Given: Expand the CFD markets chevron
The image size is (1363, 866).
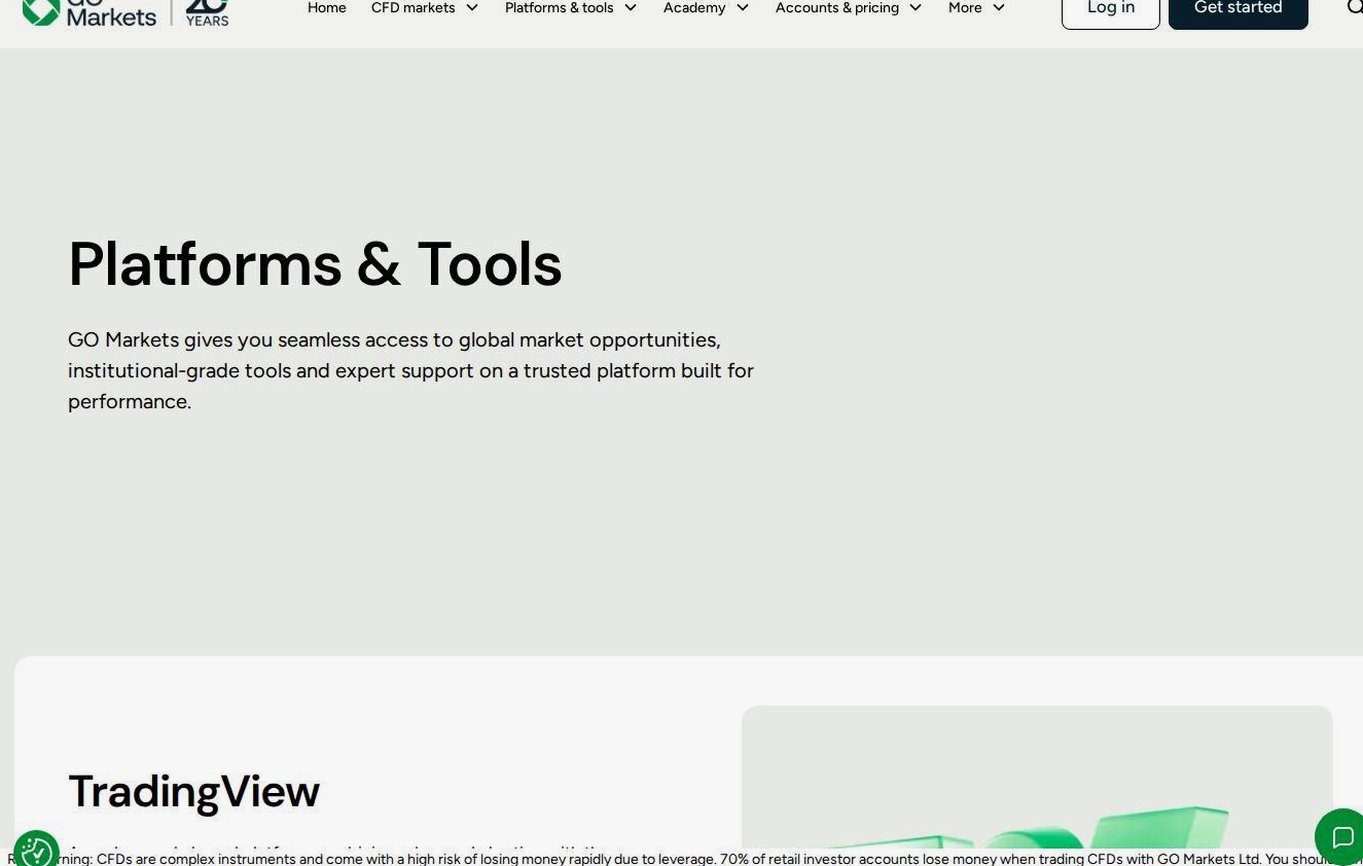Looking at the screenshot, I should coord(472,8).
